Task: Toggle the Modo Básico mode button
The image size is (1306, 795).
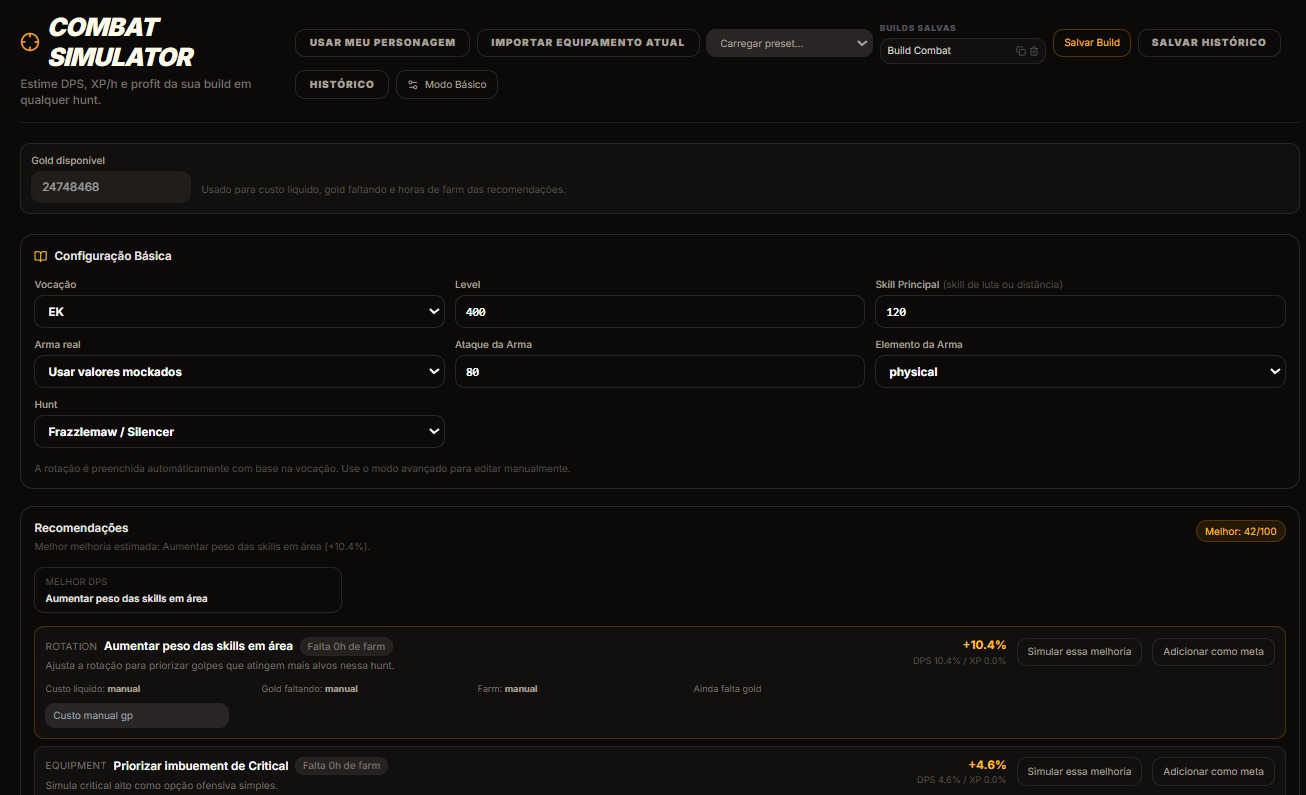Action: pos(447,85)
